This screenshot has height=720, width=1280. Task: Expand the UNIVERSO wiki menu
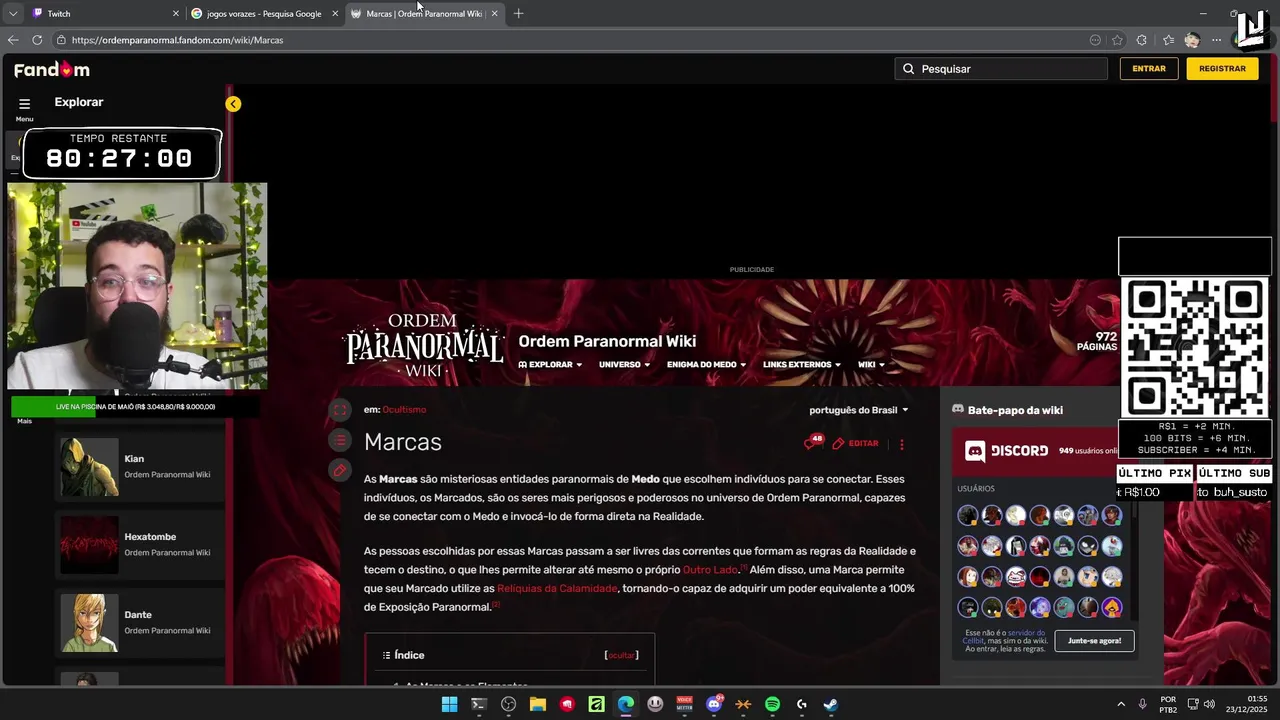(624, 365)
